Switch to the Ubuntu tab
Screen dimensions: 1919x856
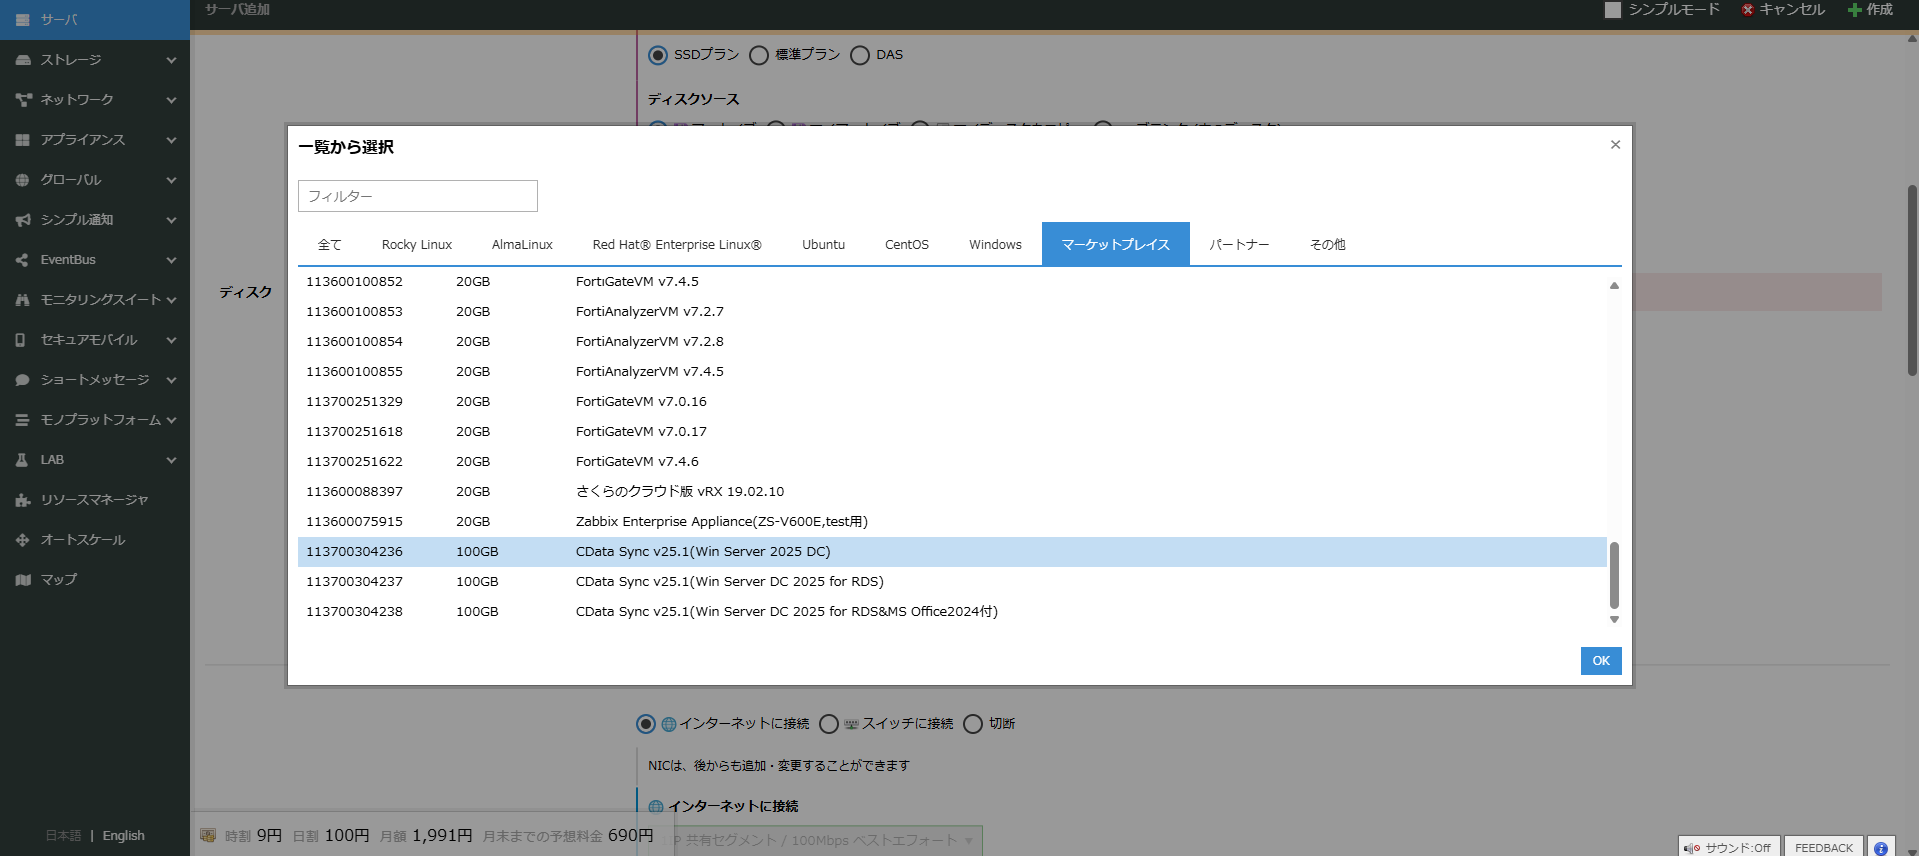(823, 245)
